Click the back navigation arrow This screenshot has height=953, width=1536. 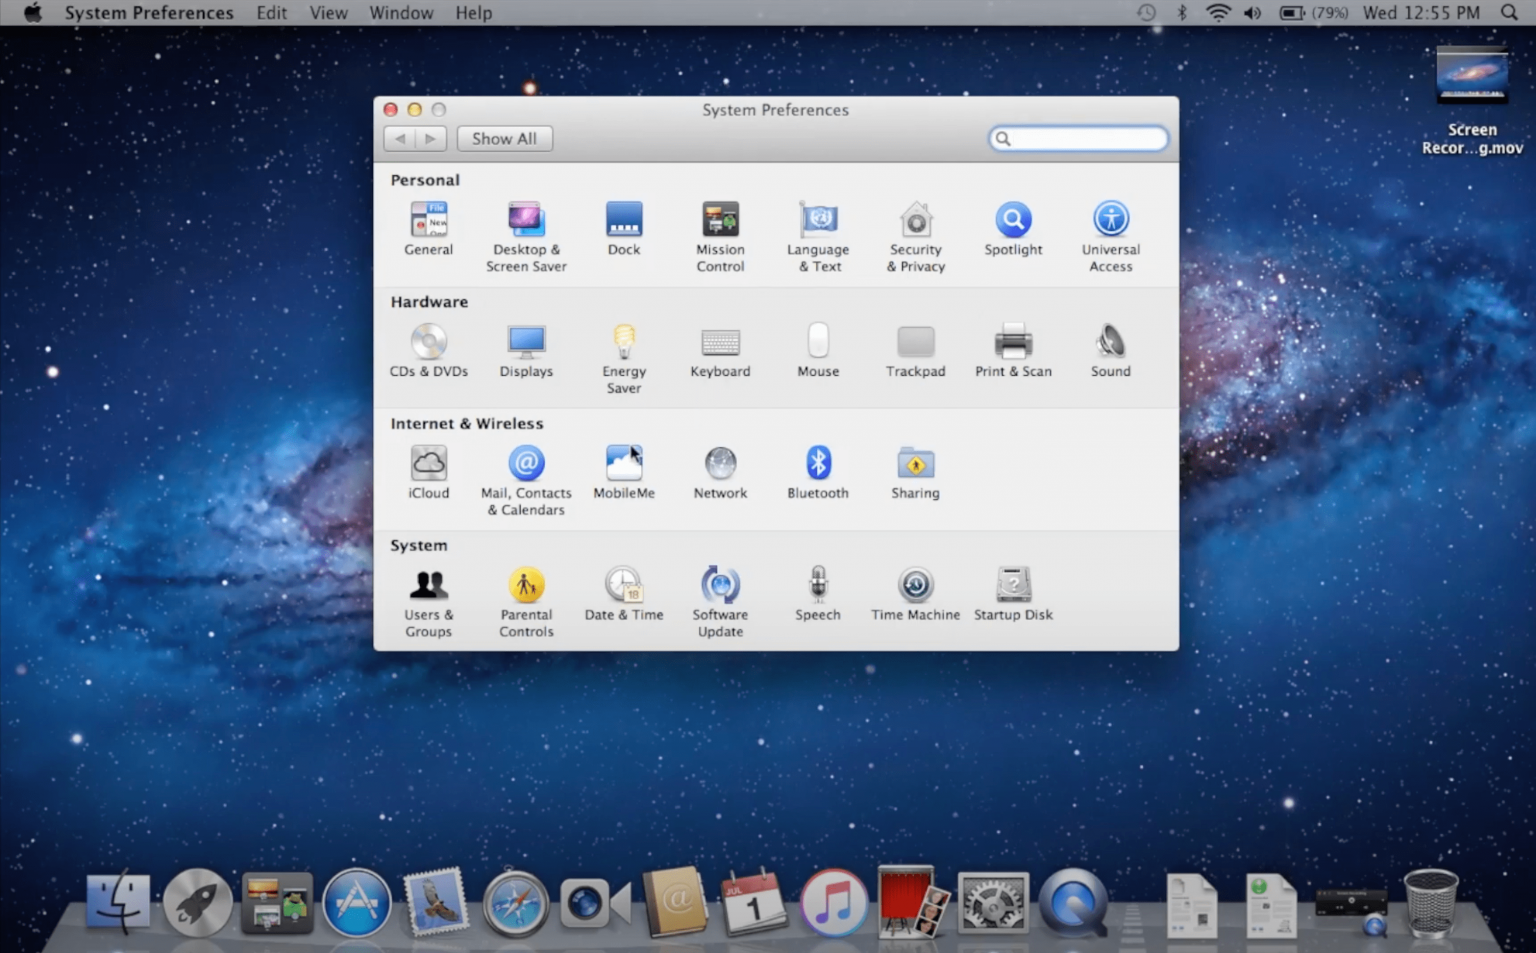tap(399, 138)
